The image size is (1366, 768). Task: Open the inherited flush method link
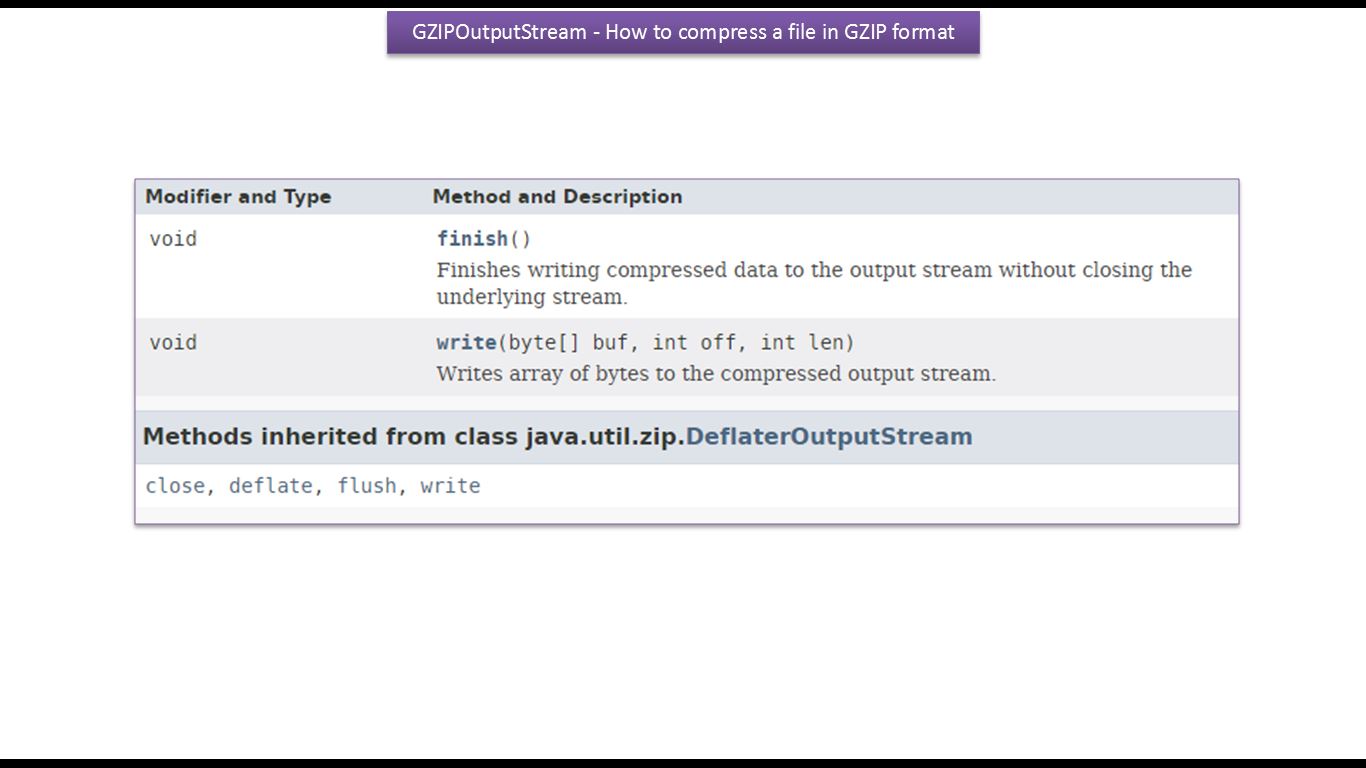point(367,486)
